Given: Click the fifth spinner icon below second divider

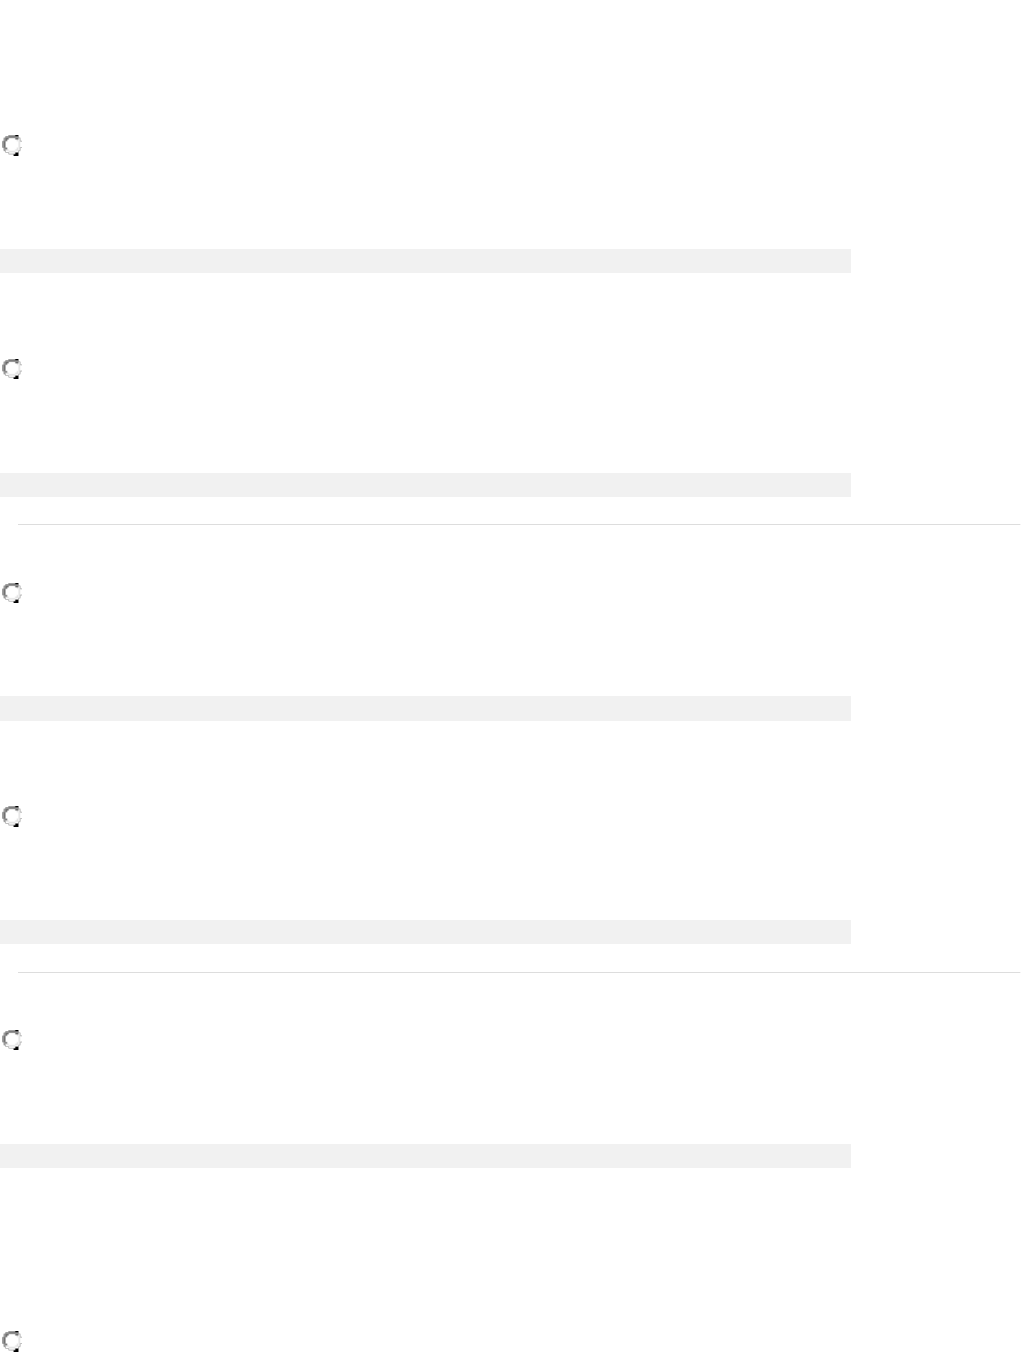Looking at the screenshot, I should coord(12,1041).
